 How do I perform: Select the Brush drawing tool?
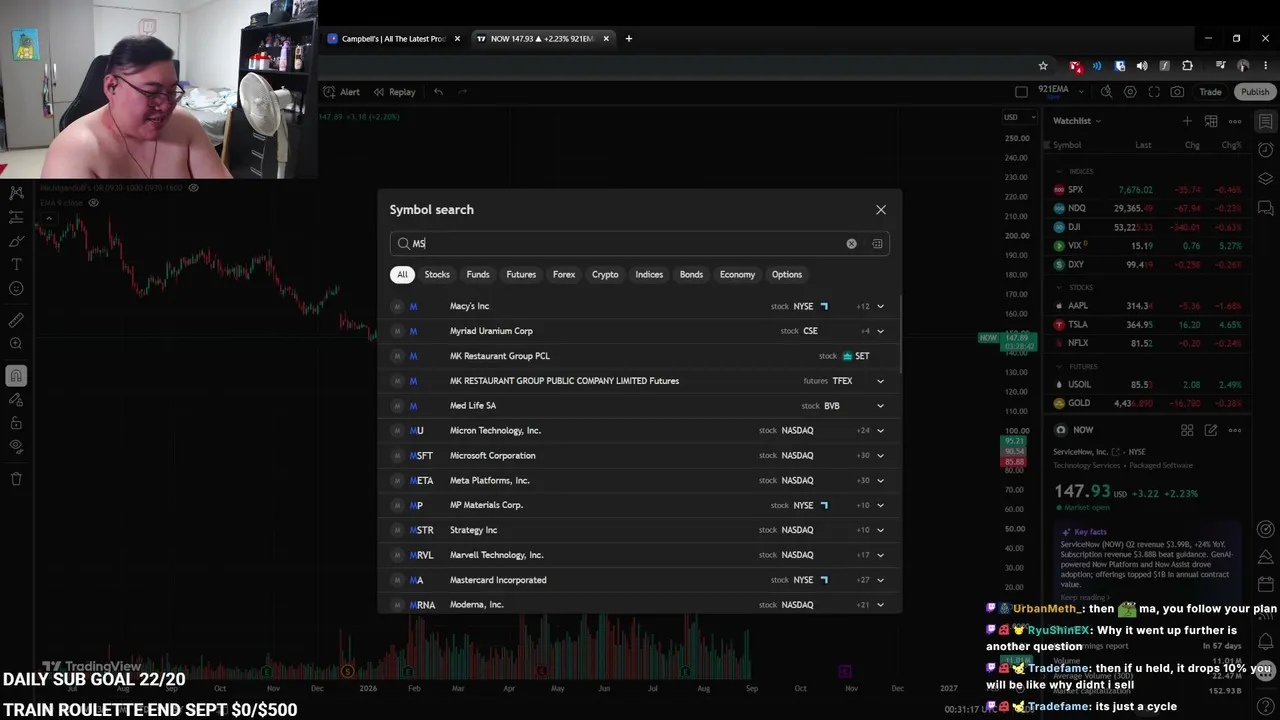[16, 241]
